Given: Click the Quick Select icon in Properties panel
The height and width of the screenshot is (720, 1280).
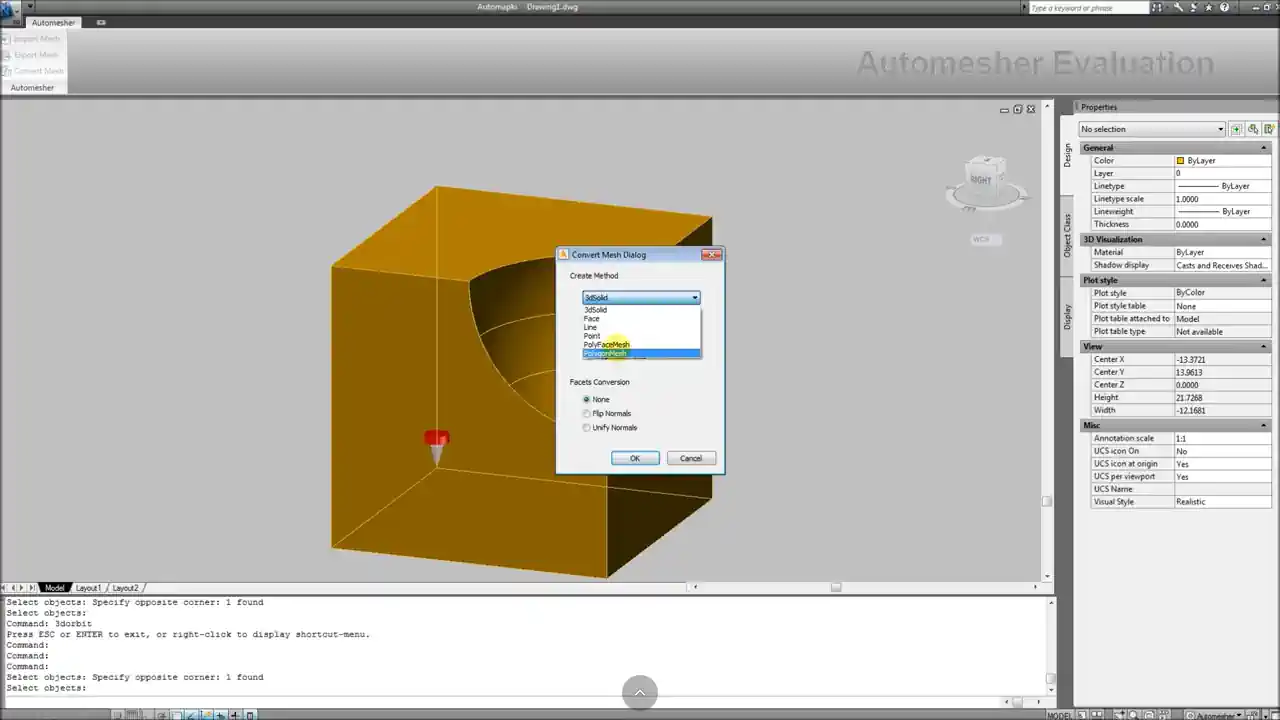Looking at the screenshot, I should tap(1269, 129).
